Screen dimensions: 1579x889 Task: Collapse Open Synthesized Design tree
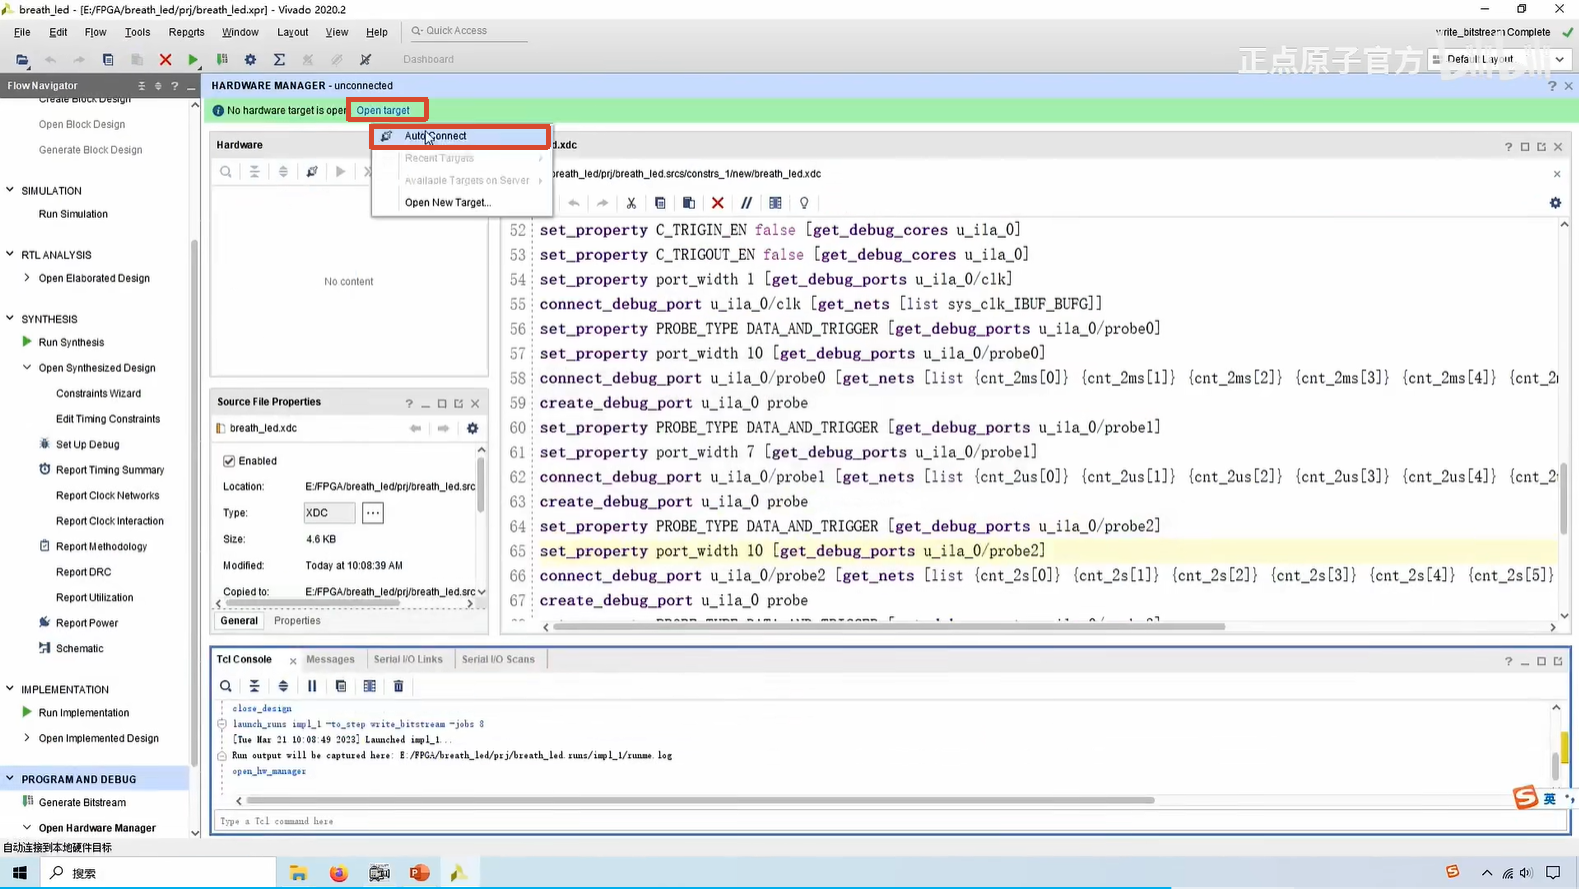[27, 368]
